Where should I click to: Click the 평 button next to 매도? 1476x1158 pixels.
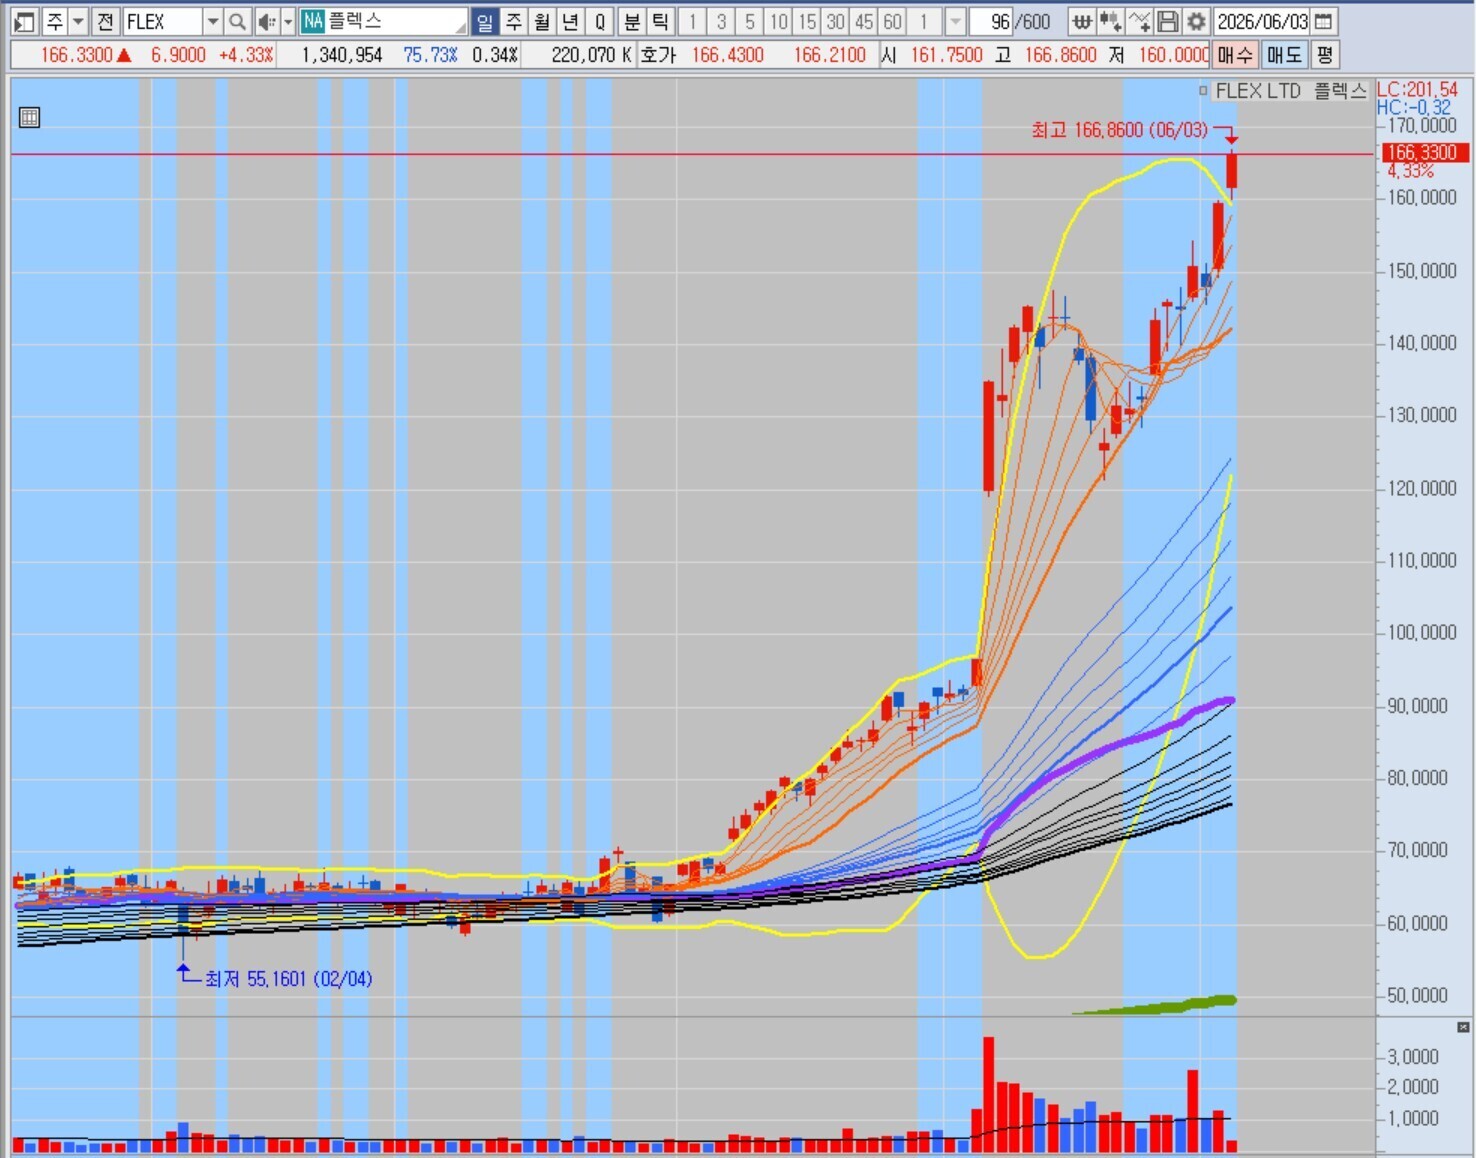click(1325, 55)
